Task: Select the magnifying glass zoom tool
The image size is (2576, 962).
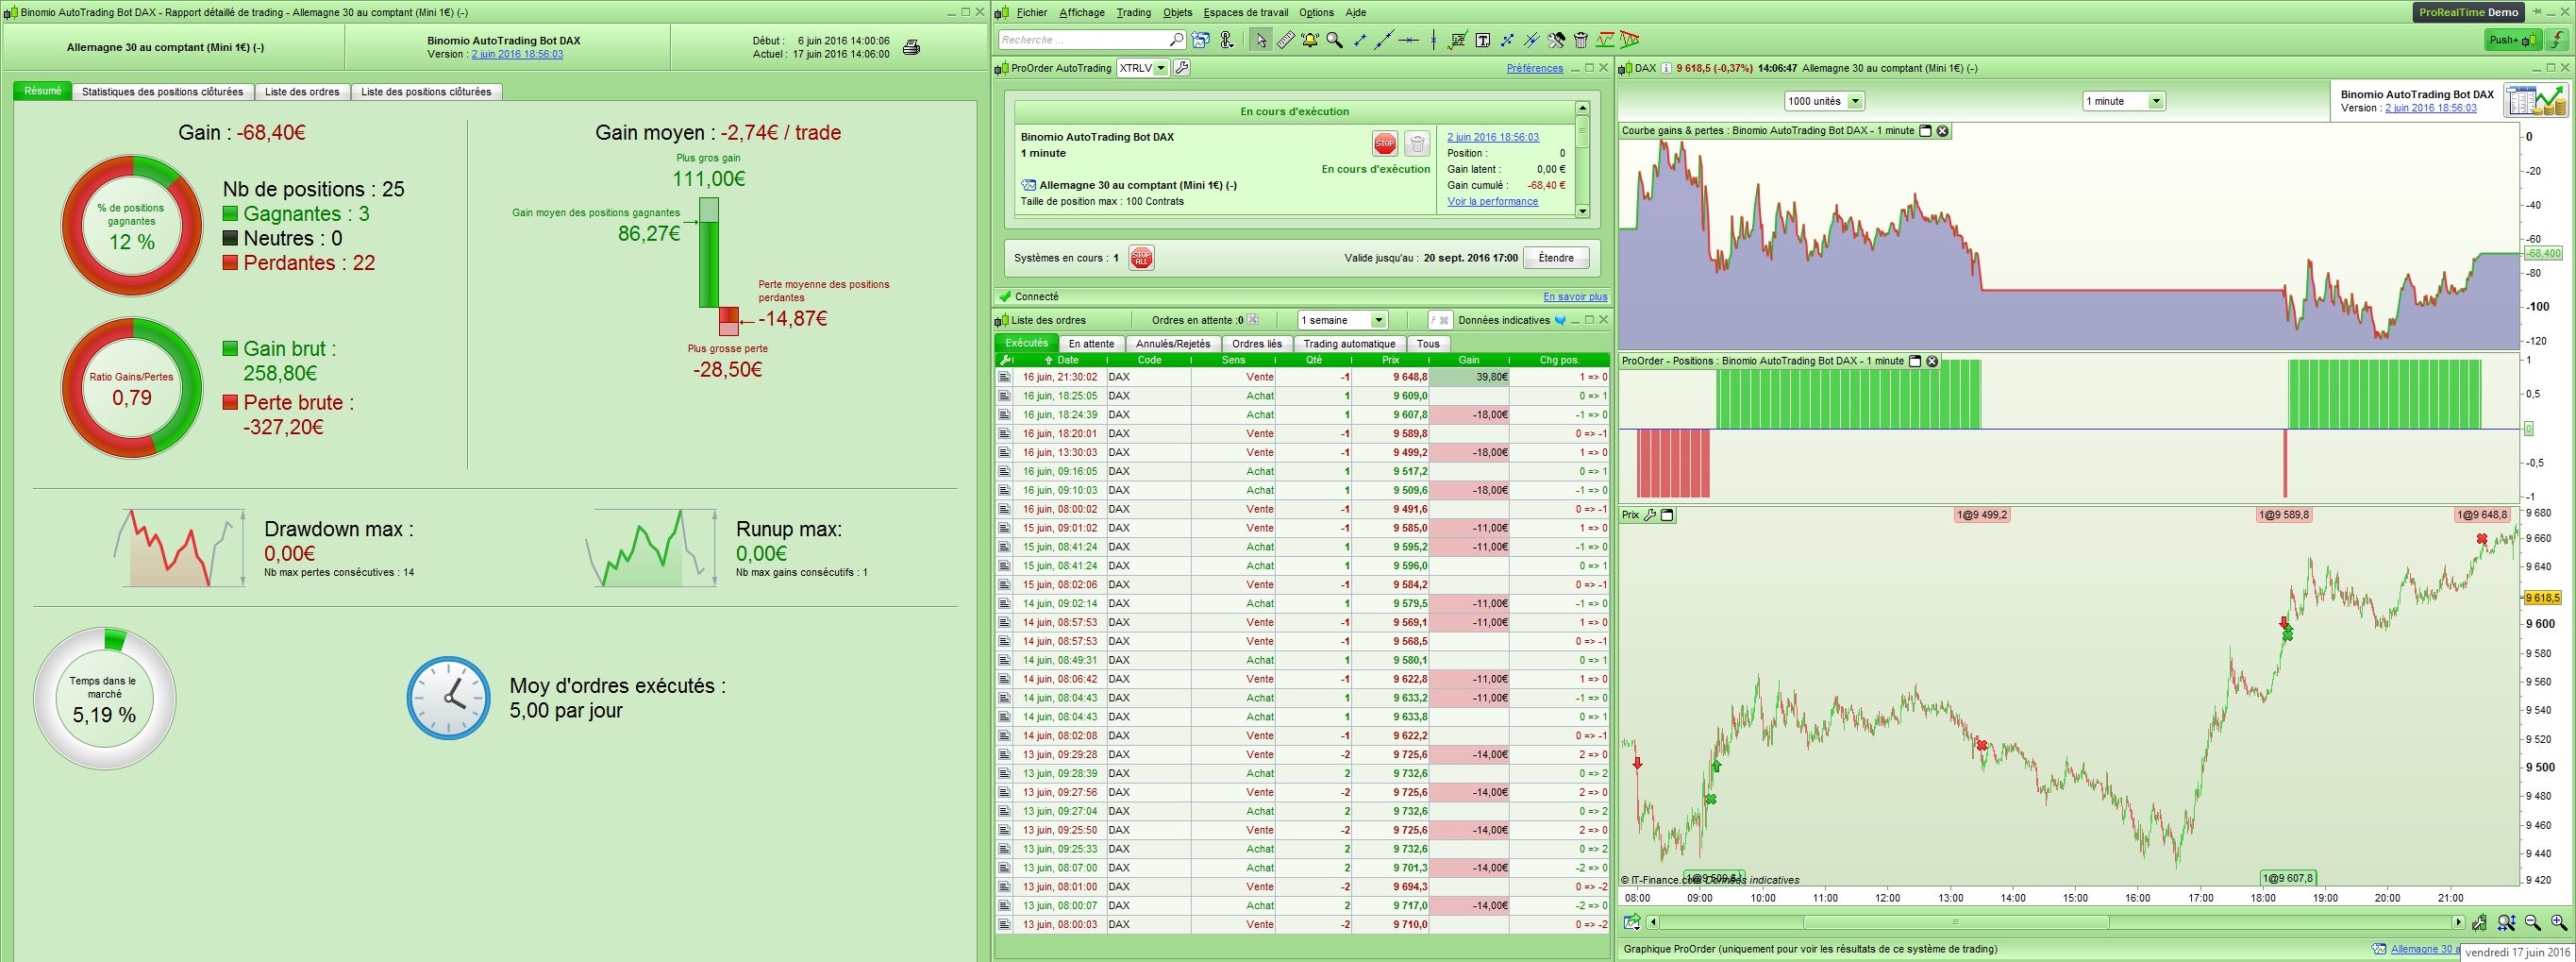Action: [x=1334, y=41]
